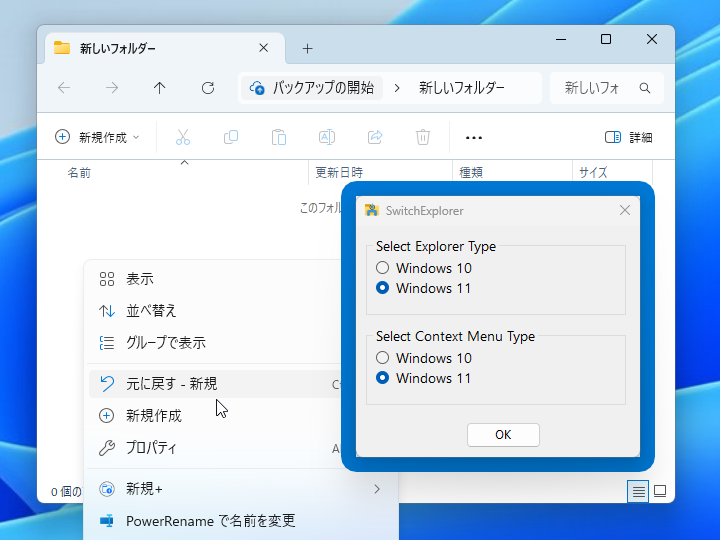Select Windows 11 context menu type
The width and height of the screenshot is (720, 540).
coord(424,378)
